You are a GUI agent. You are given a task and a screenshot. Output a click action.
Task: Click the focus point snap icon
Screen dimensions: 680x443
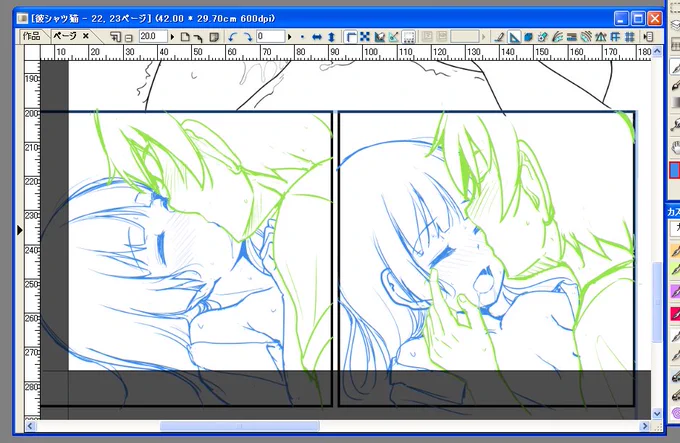tap(543, 37)
